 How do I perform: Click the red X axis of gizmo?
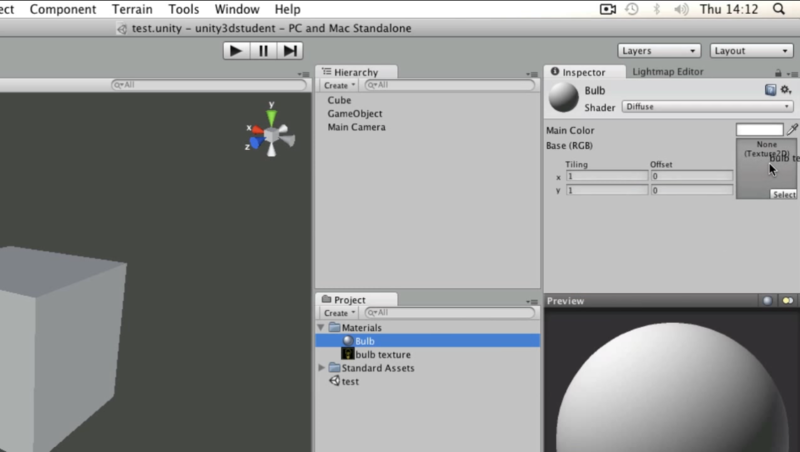coord(258,131)
